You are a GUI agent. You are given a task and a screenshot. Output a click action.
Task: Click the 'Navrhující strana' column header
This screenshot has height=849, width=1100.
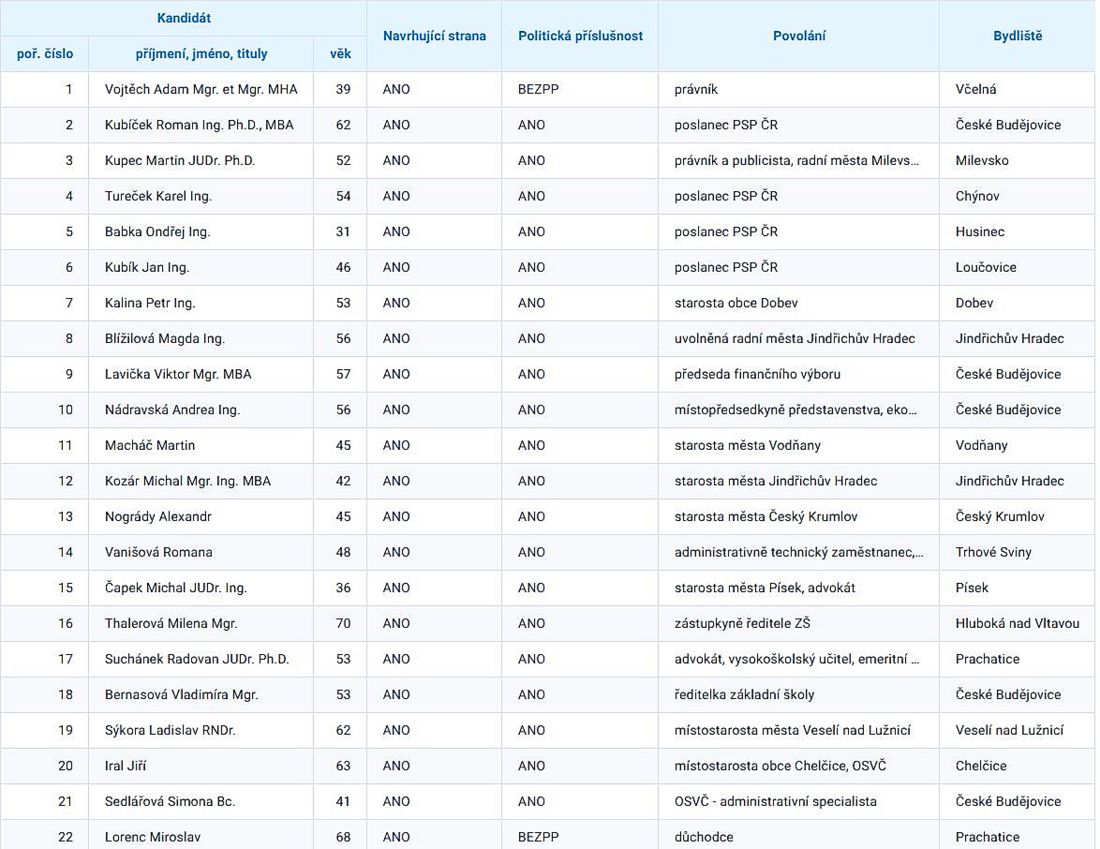434,36
